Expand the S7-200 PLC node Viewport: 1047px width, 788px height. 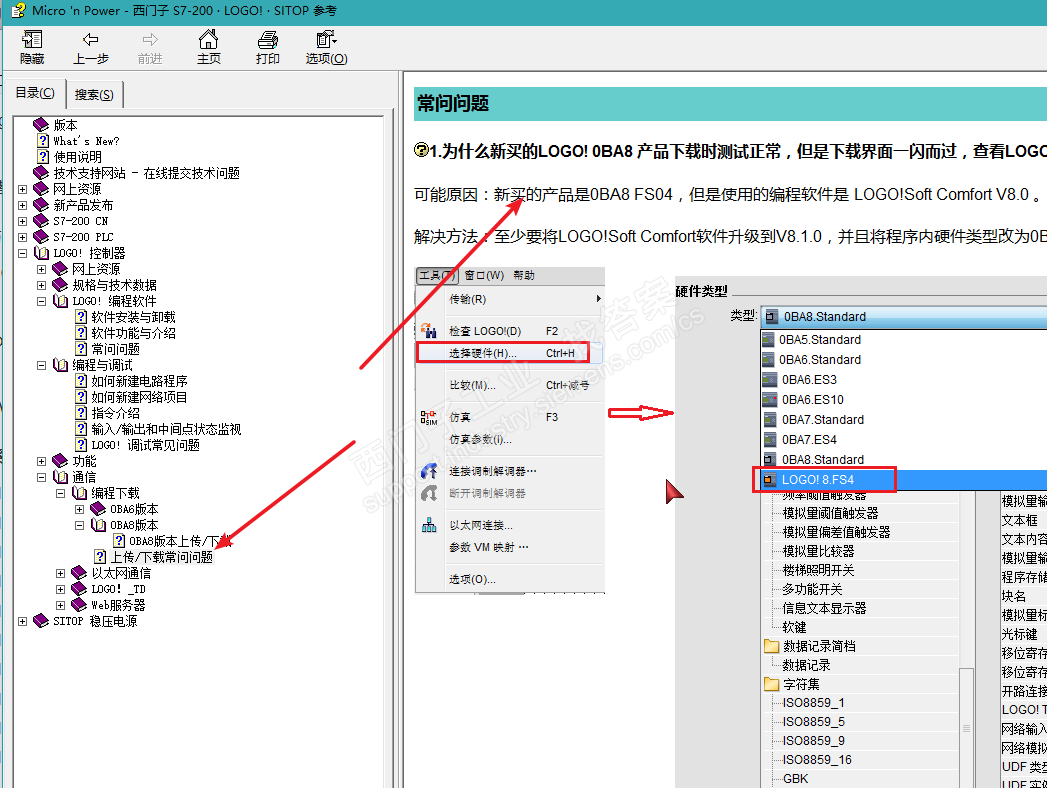click(x=23, y=237)
